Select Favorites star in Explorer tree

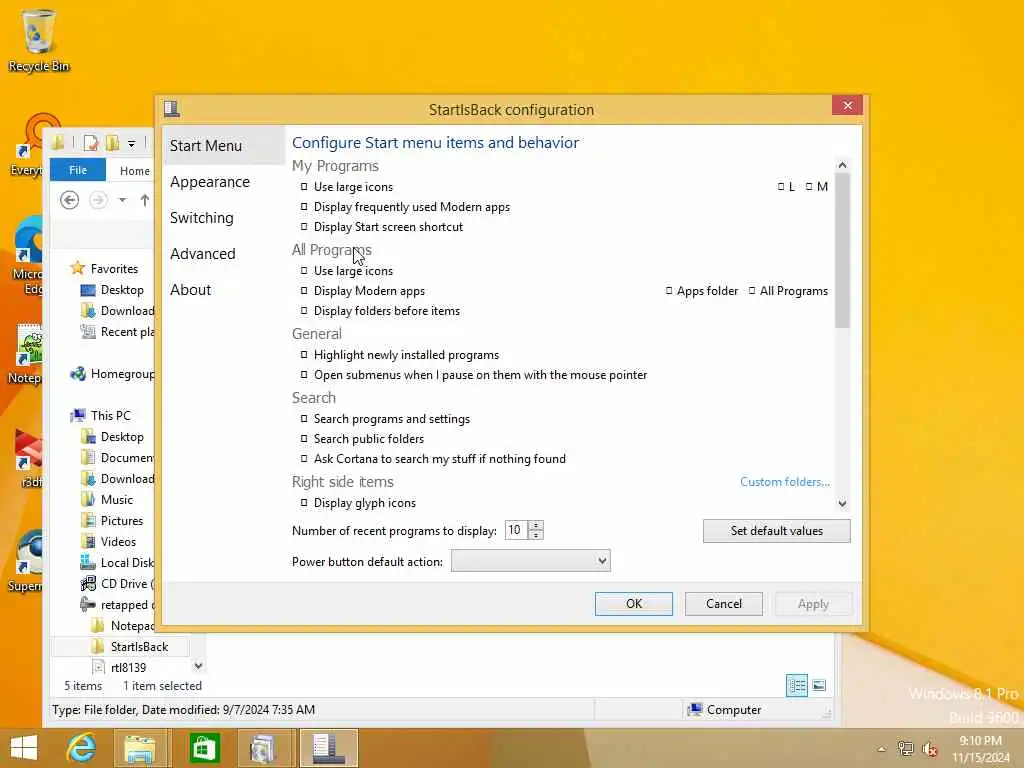point(78,268)
